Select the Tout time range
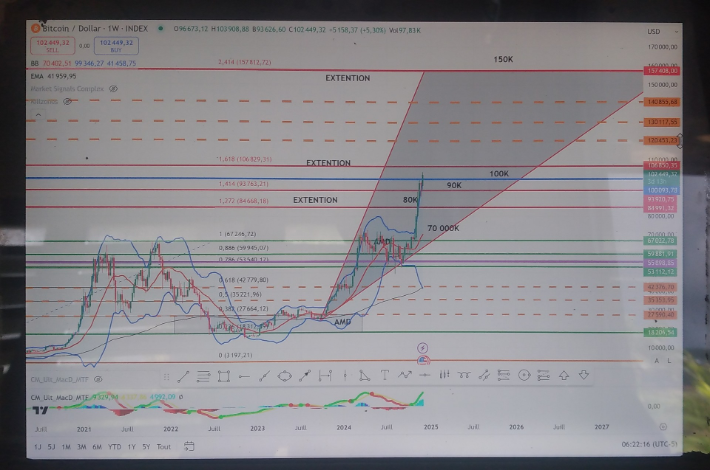Image resolution: width=710 pixels, height=470 pixels. pyautogui.click(x=164, y=447)
